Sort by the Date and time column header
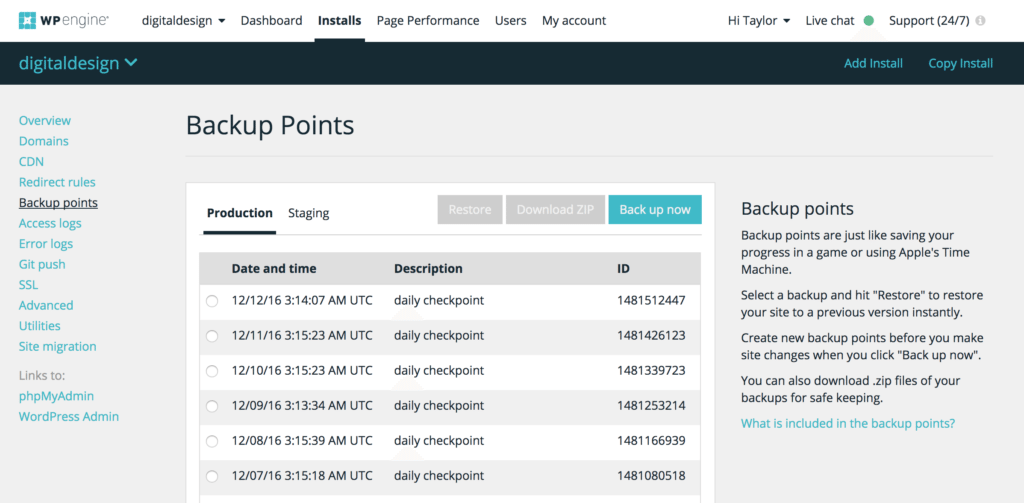Viewport: 1024px width, 503px height. [274, 268]
